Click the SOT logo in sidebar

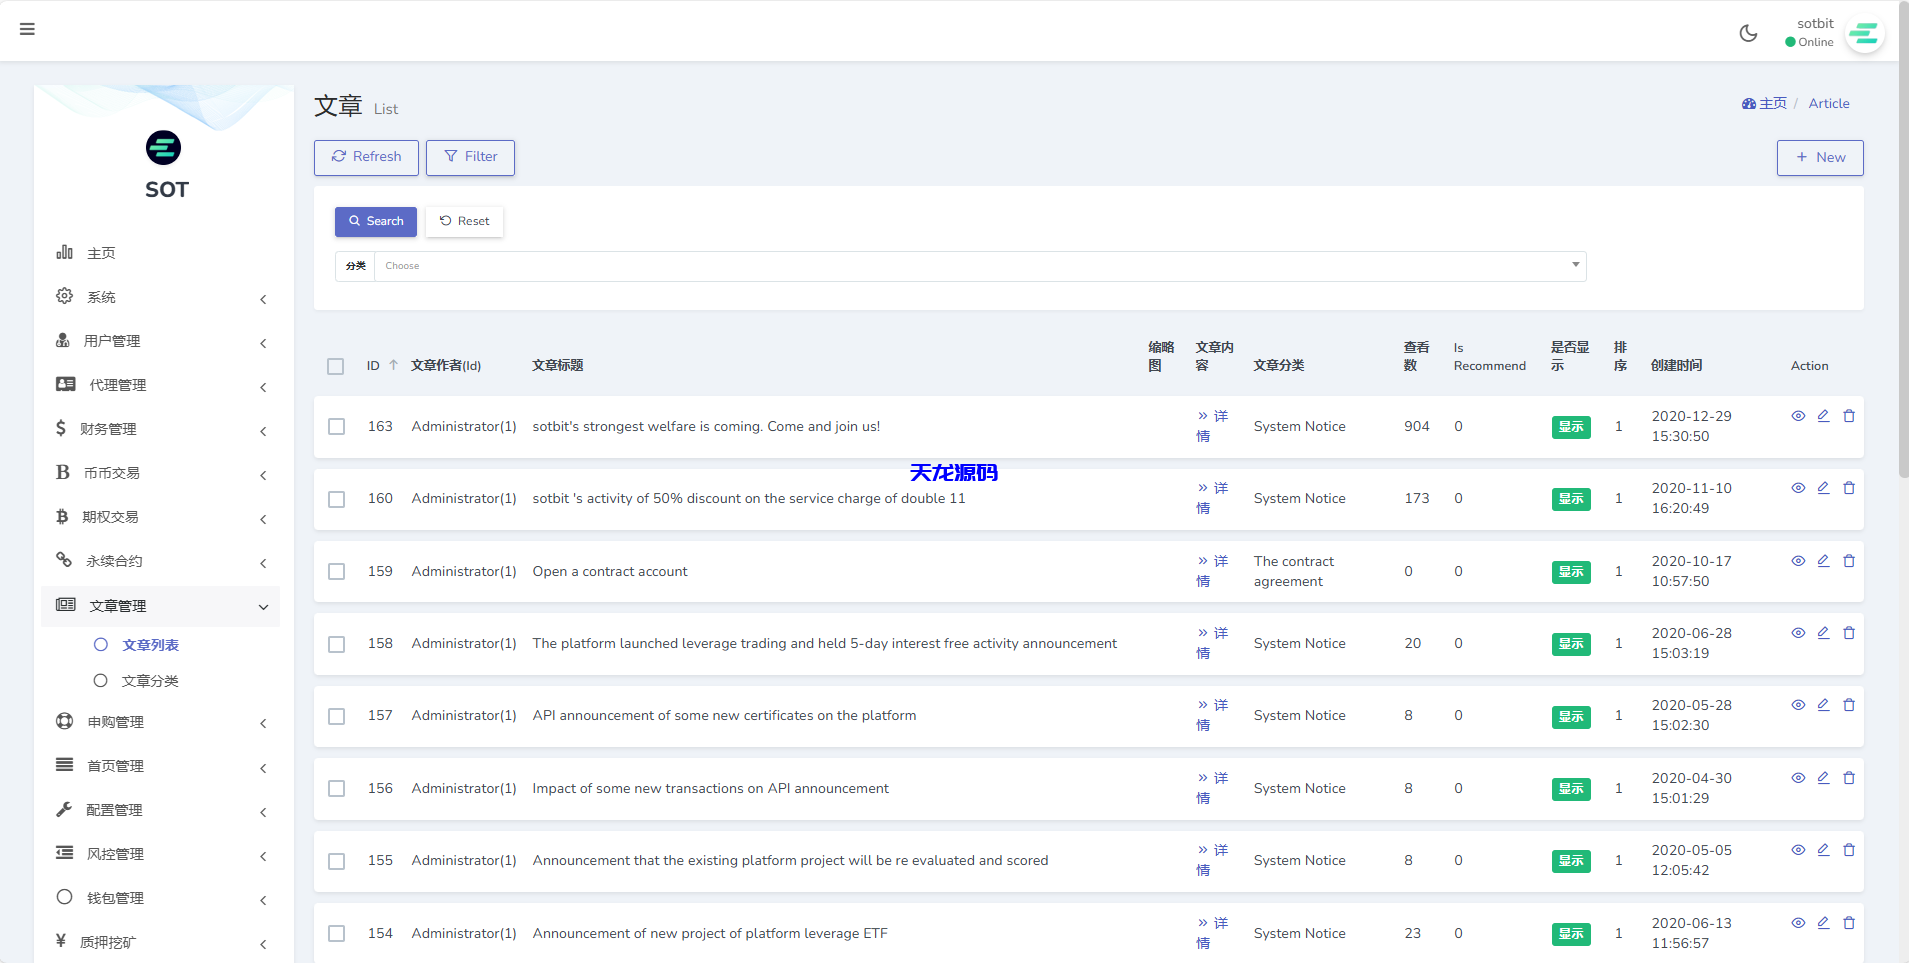click(x=164, y=148)
